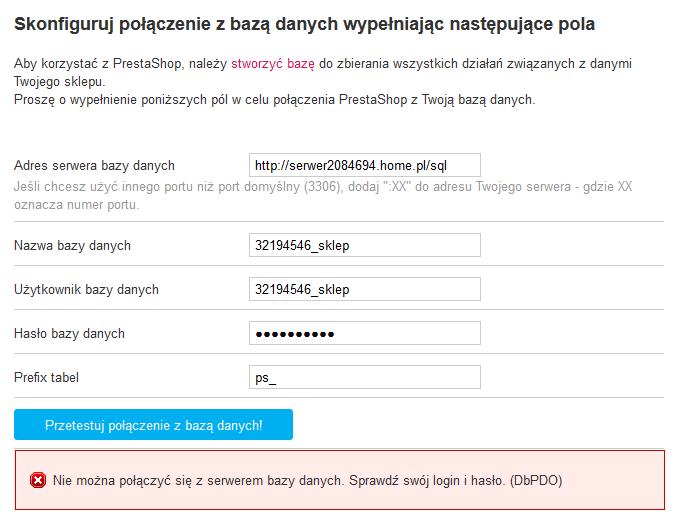Focus the 'Hasło bazy danych' password field
The width and height of the screenshot is (678, 524).
(x=364, y=333)
